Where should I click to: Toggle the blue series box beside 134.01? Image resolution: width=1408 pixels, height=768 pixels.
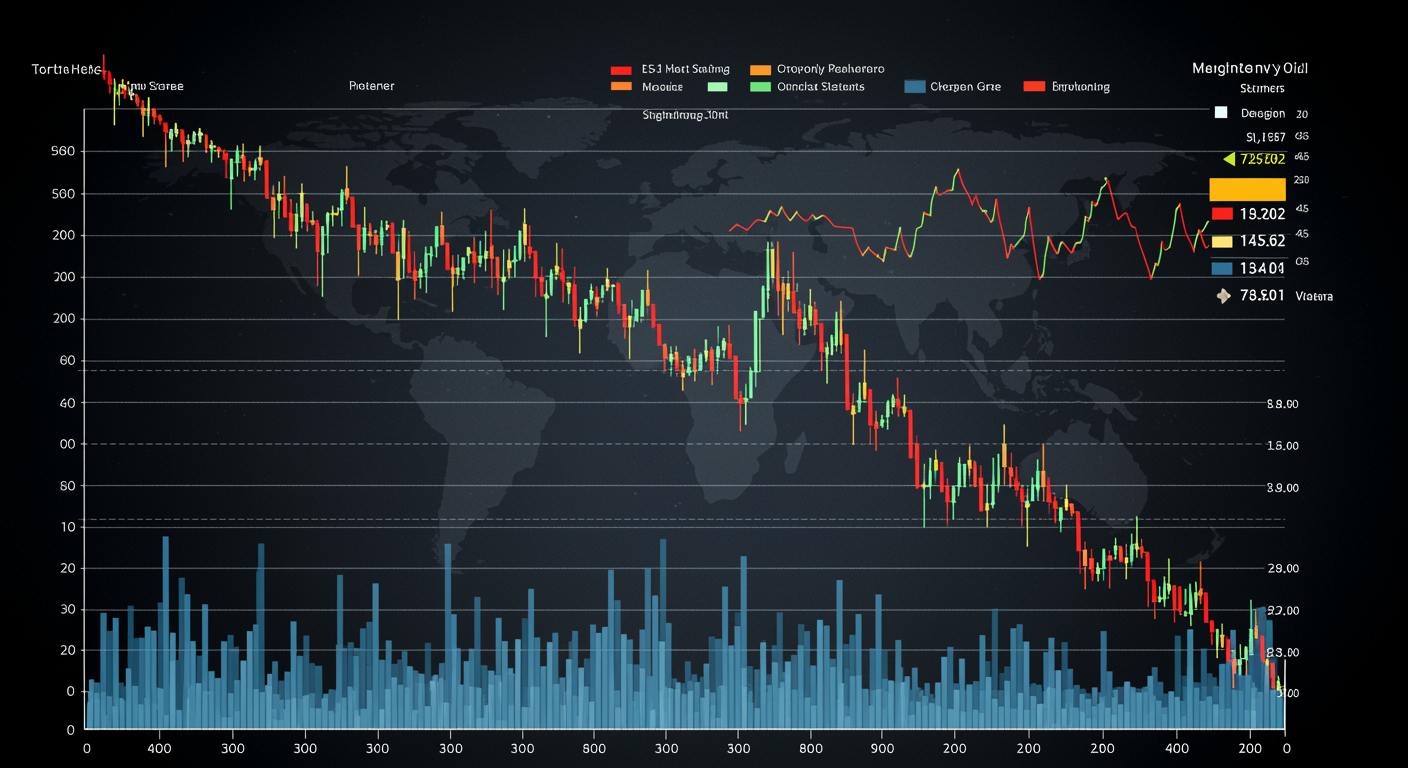click(x=1221, y=268)
